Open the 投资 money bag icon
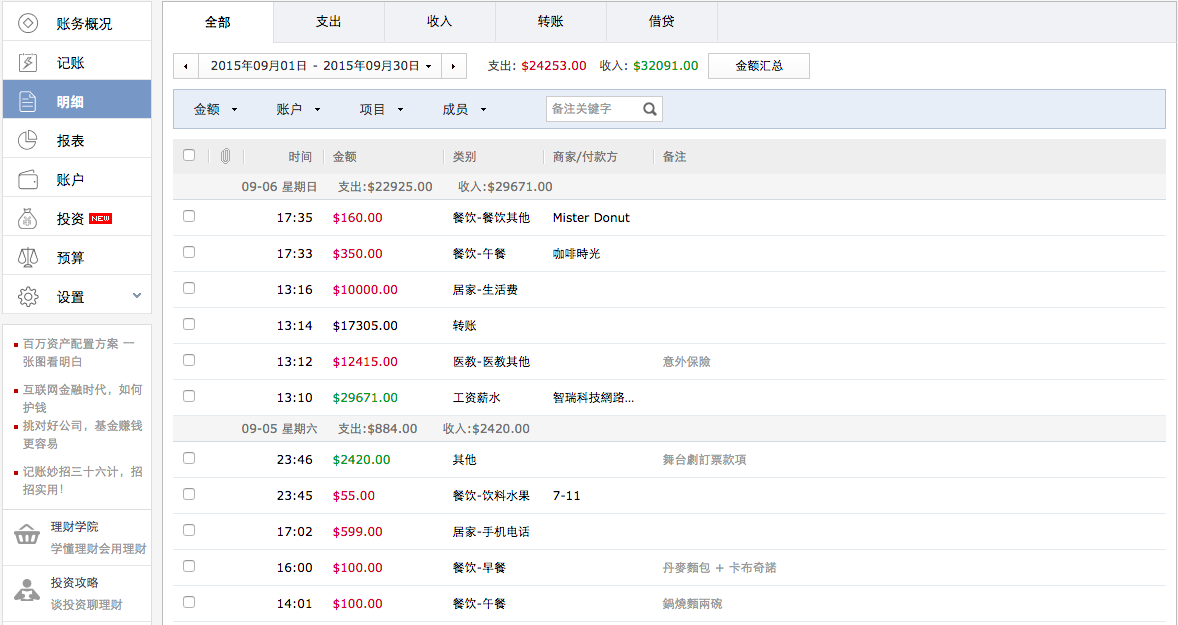 tap(28, 218)
